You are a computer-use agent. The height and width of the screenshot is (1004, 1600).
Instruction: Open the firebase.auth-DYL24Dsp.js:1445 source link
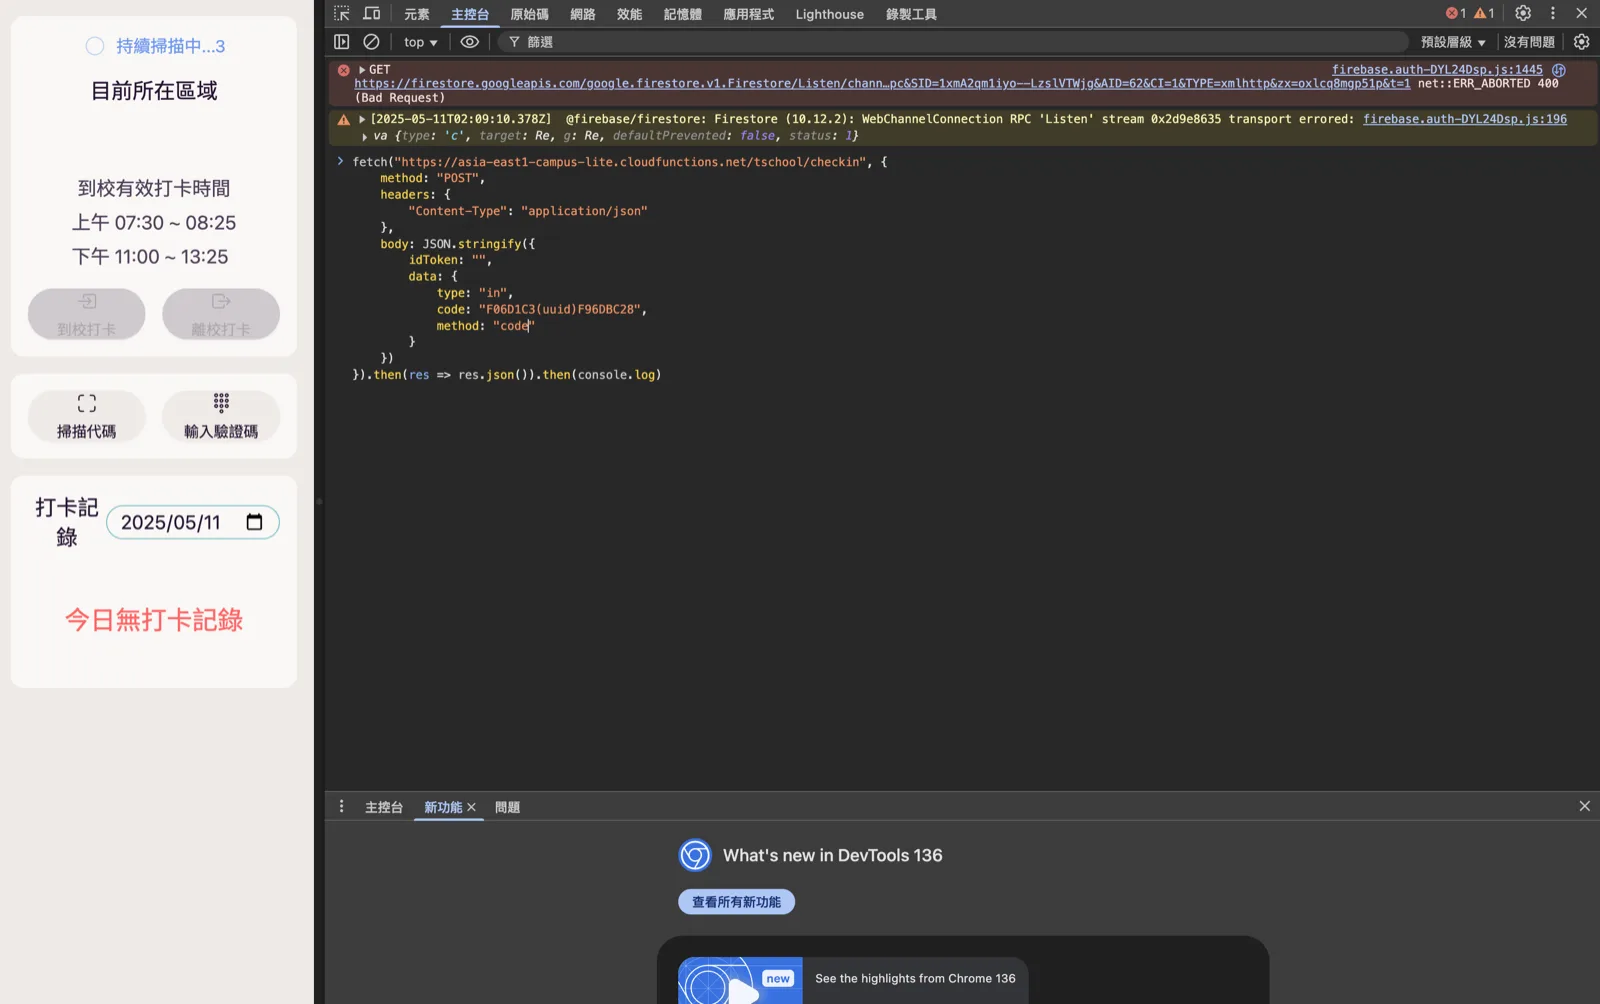1437,70
